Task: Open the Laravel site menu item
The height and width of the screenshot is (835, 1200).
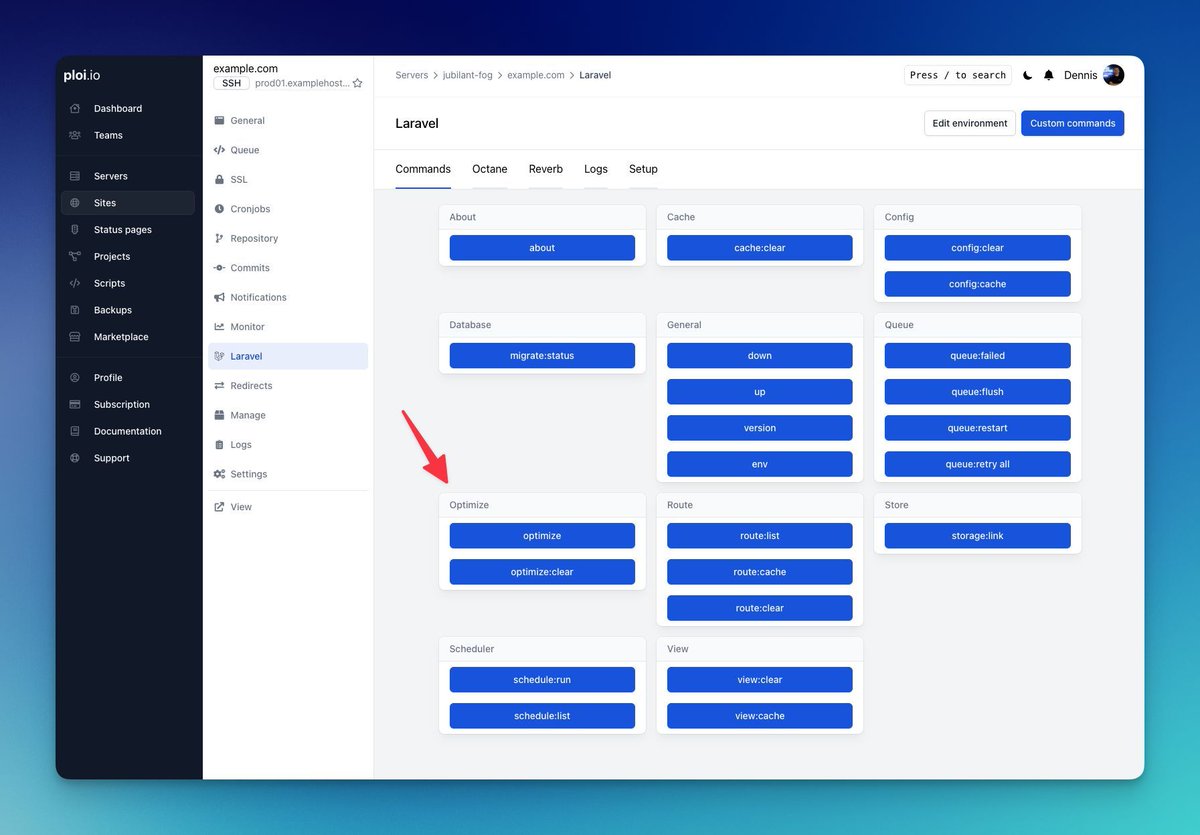Action: point(288,356)
